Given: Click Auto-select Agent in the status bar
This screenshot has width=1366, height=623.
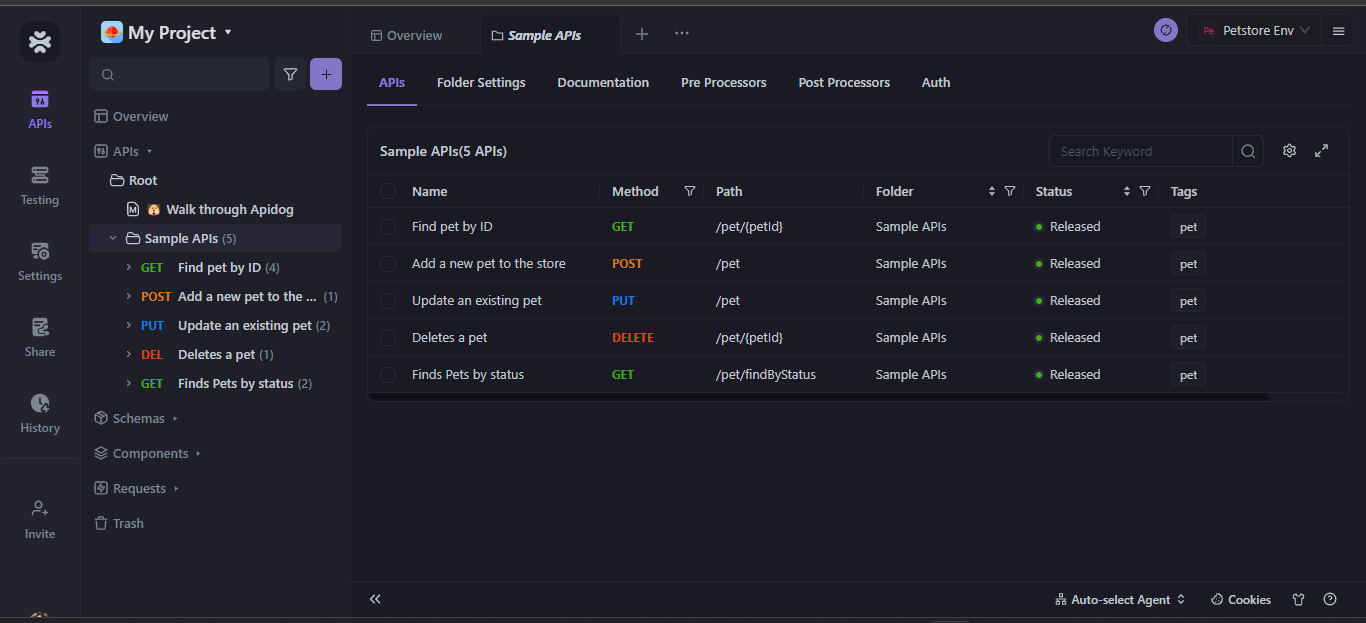Looking at the screenshot, I should click(1120, 599).
